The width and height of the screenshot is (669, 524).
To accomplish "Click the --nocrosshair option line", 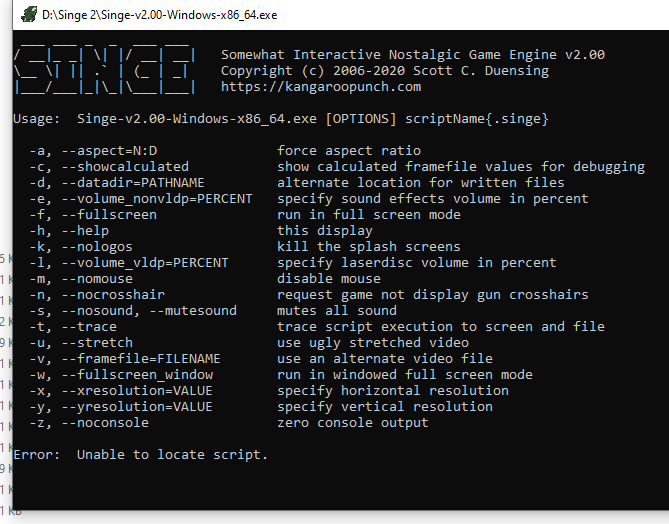I will (309, 295).
